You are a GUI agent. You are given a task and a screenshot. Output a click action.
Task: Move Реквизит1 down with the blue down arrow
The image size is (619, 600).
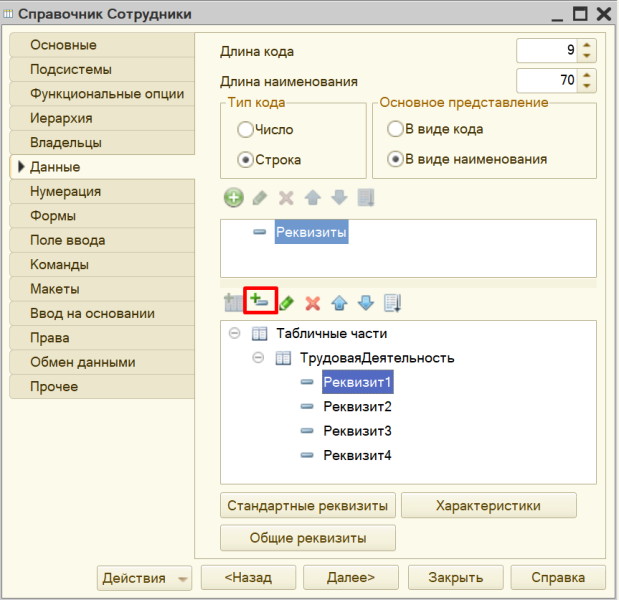pos(365,301)
